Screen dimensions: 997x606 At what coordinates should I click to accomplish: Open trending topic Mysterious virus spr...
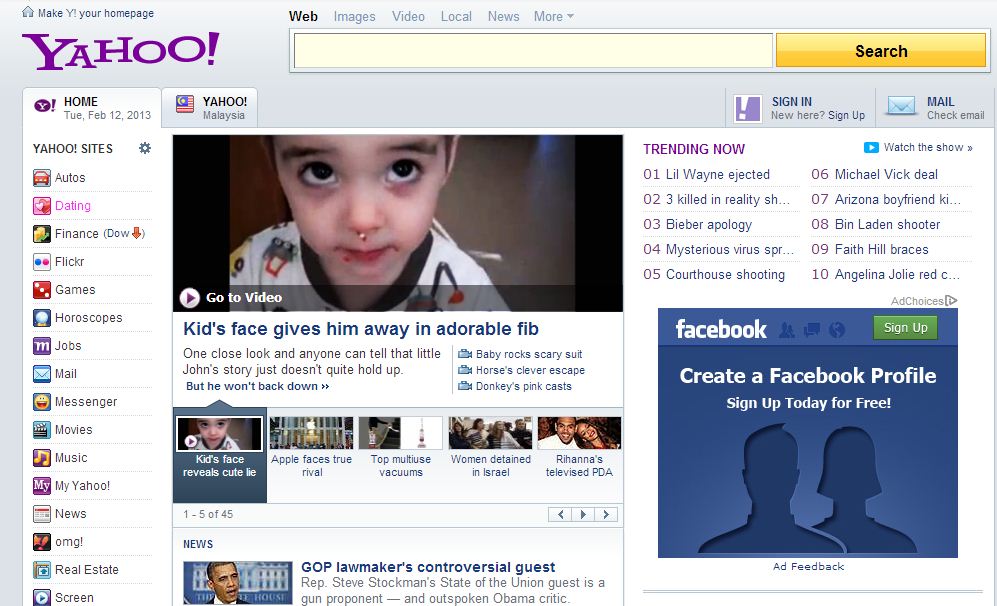pyautogui.click(x=729, y=249)
